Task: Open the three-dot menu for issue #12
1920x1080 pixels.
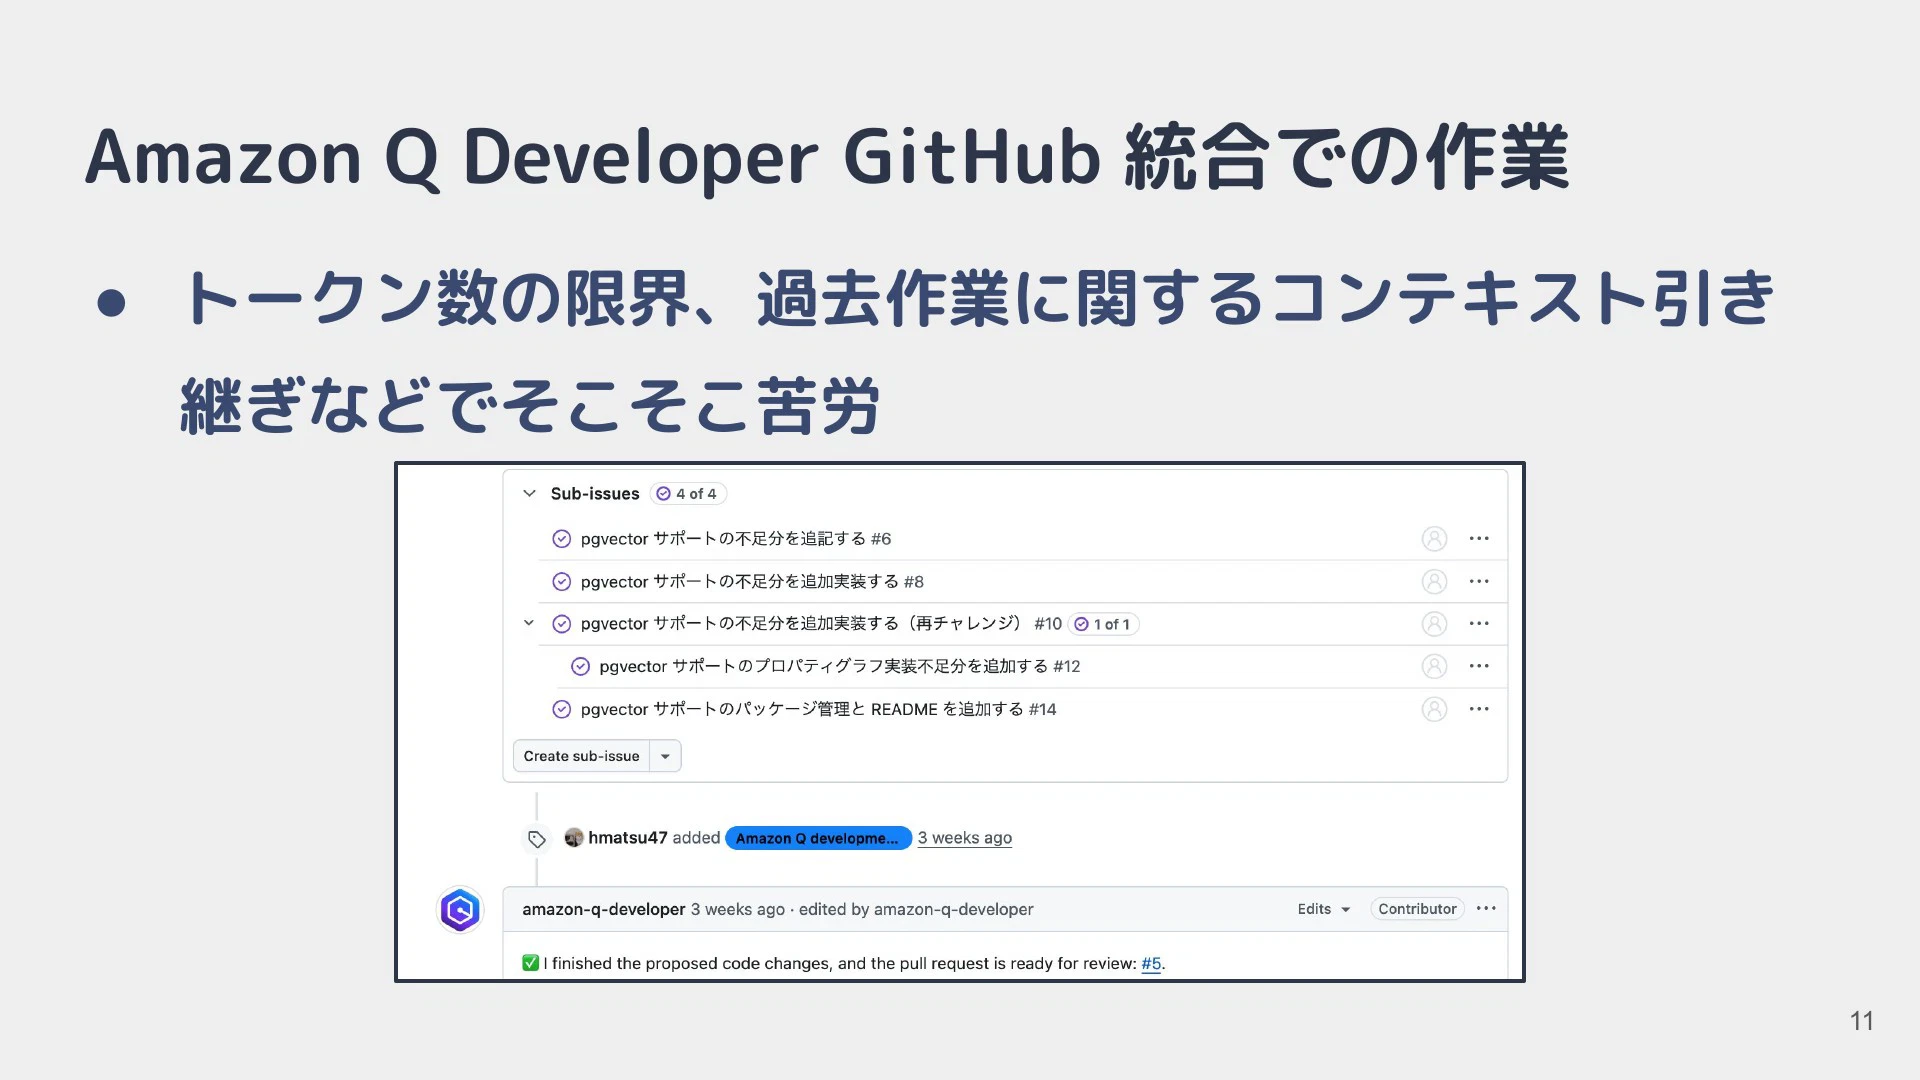Action: coord(1479,666)
